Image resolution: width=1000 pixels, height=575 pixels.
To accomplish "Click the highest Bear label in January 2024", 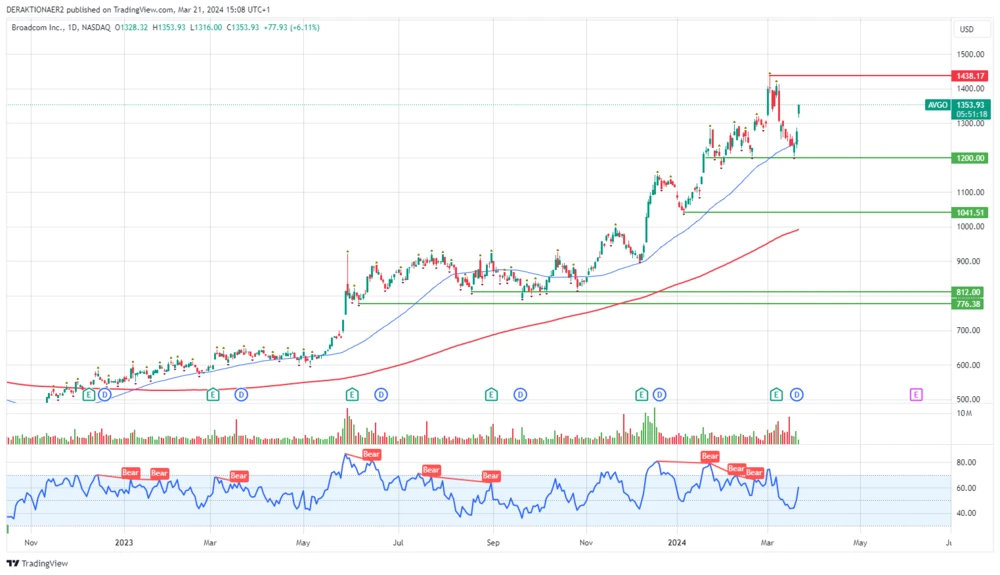I will (x=710, y=456).
